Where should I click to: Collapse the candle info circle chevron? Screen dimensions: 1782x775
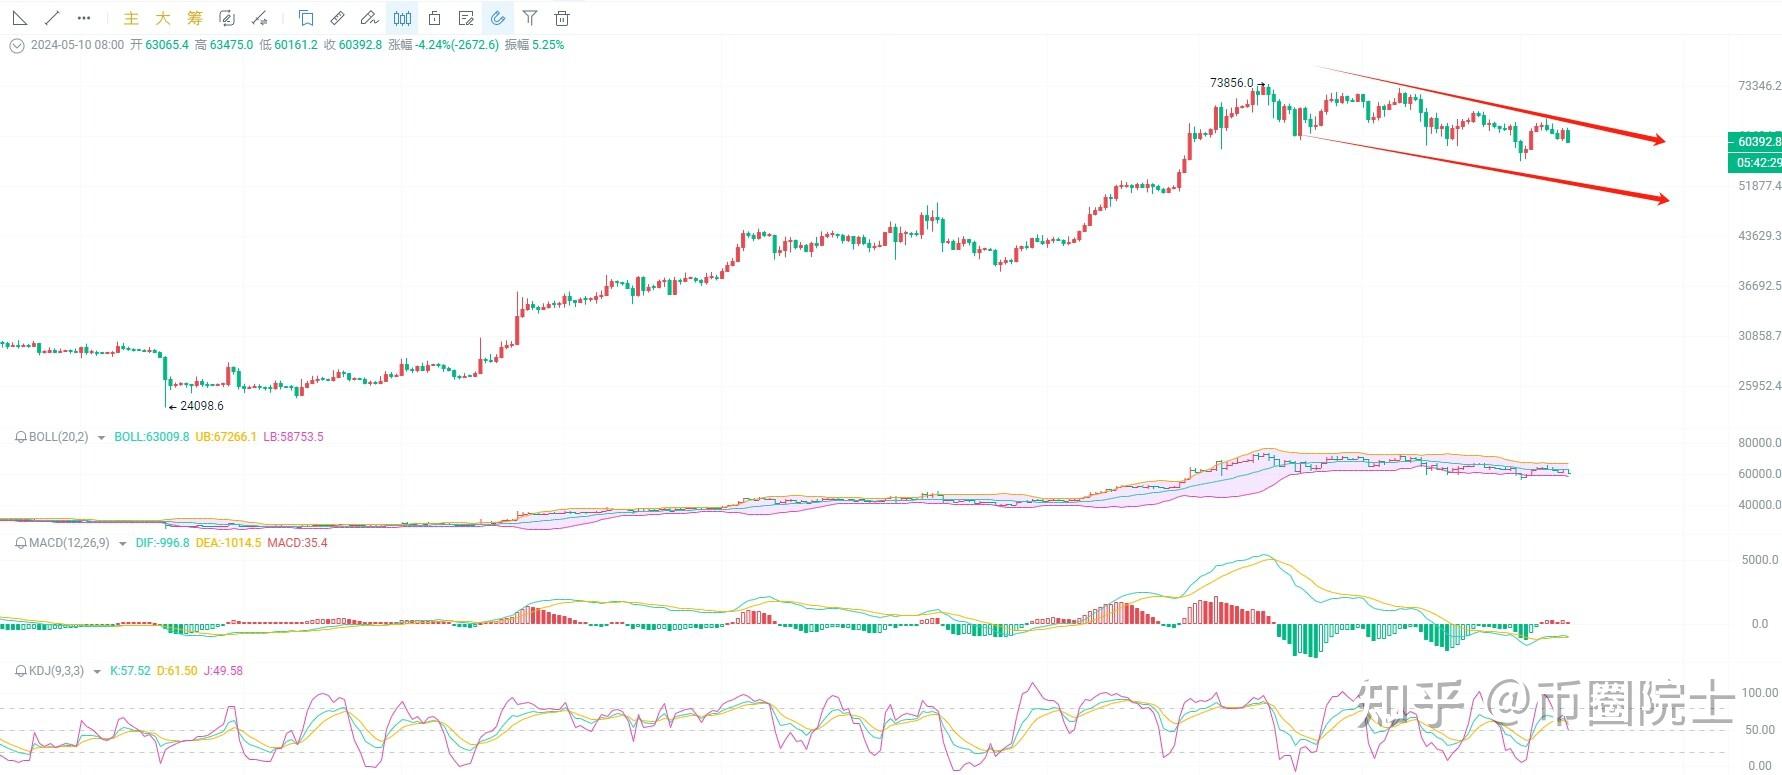[17, 45]
